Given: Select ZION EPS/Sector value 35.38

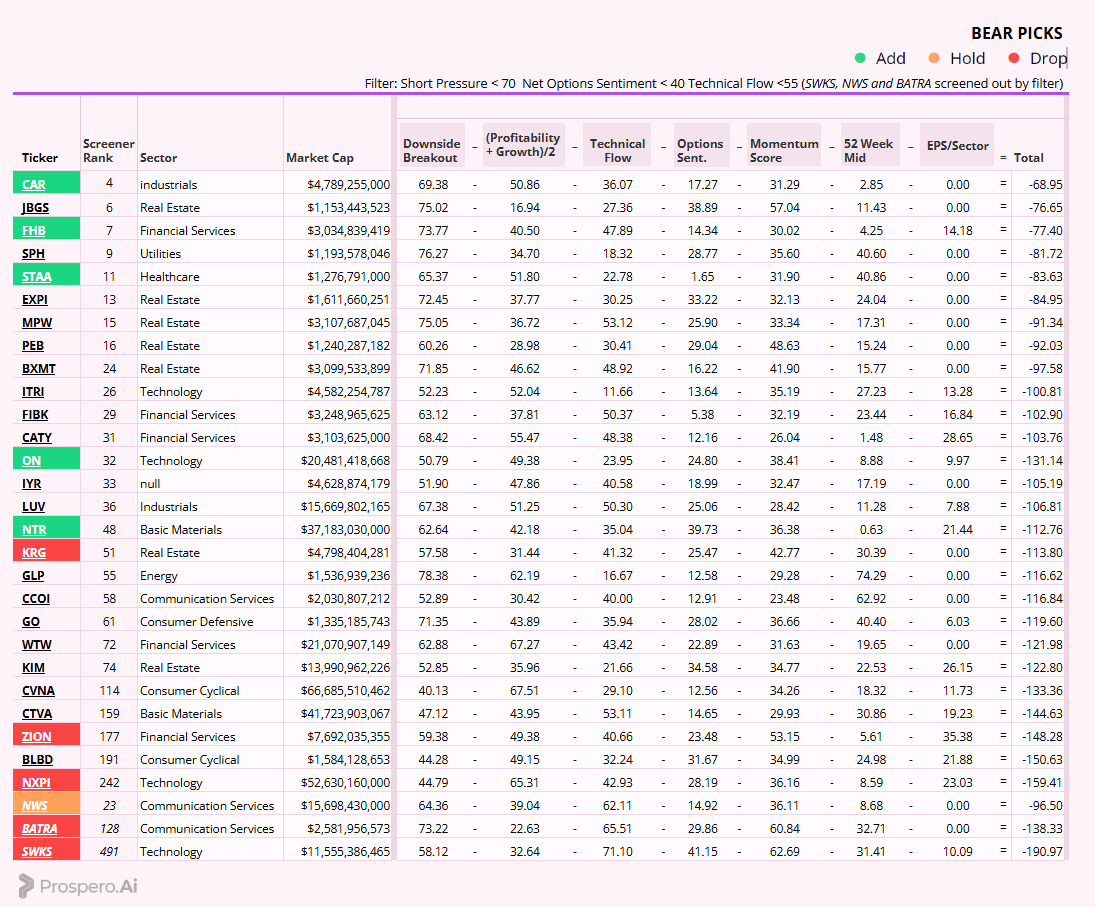Looking at the screenshot, I should tap(957, 737).
